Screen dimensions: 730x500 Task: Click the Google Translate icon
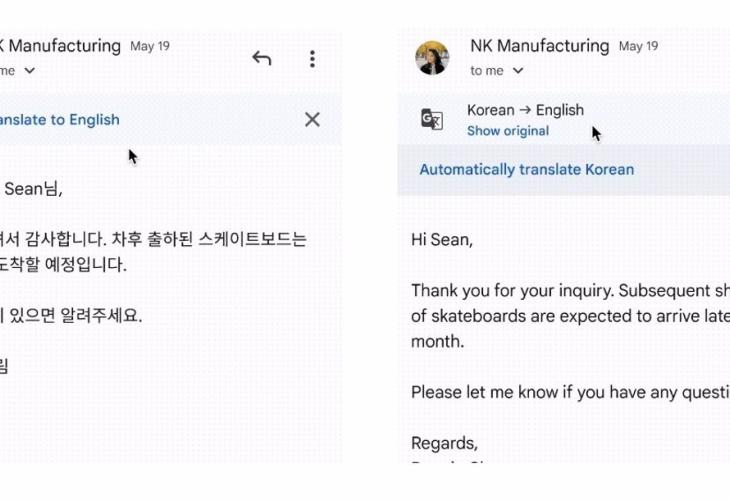432,120
